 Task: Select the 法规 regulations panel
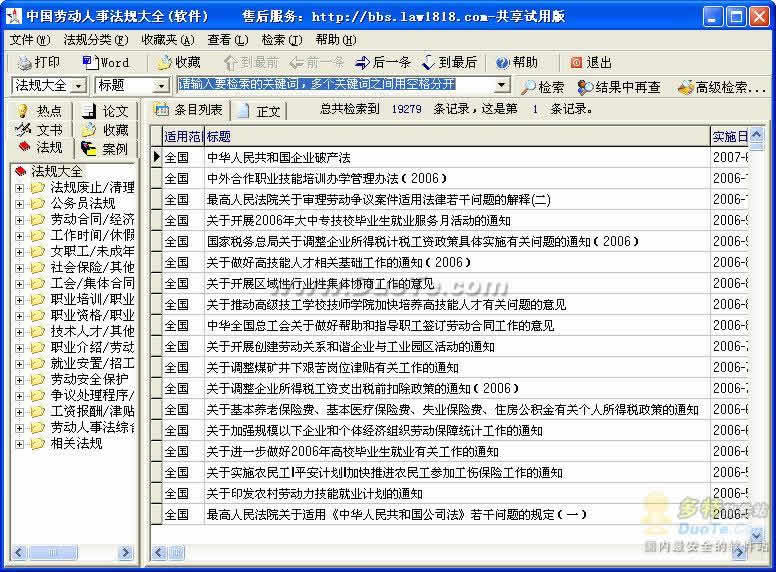tap(40, 147)
